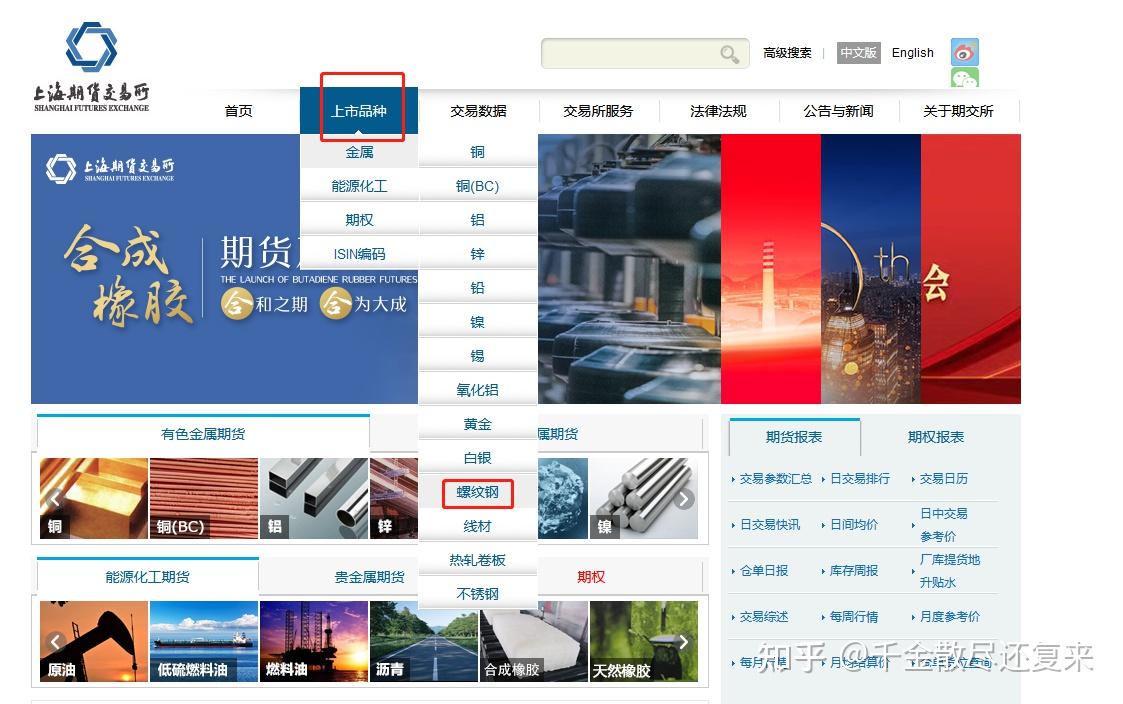Click inside the search input field

click(640, 53)
